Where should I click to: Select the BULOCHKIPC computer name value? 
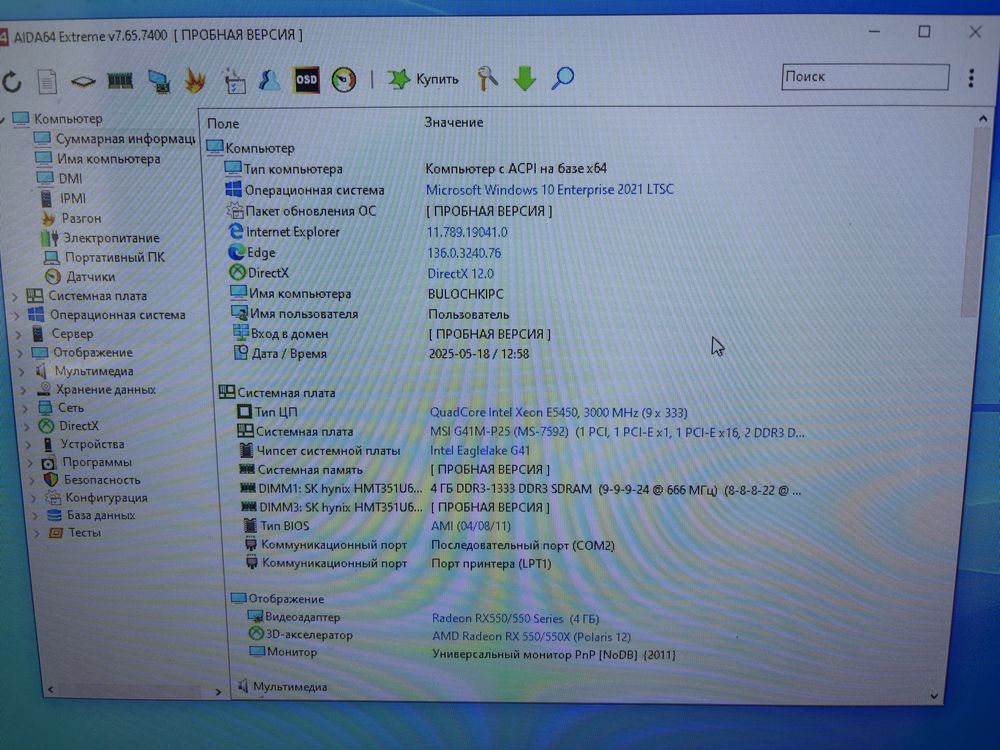(x=466, y=294)
